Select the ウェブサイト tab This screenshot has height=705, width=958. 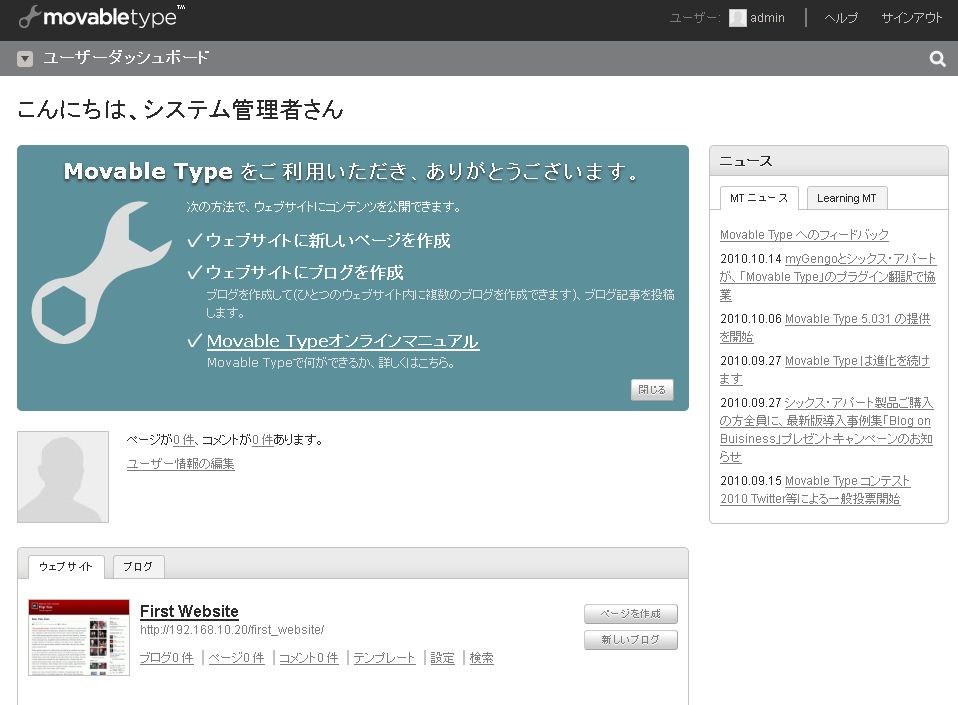tap(66, 566)
